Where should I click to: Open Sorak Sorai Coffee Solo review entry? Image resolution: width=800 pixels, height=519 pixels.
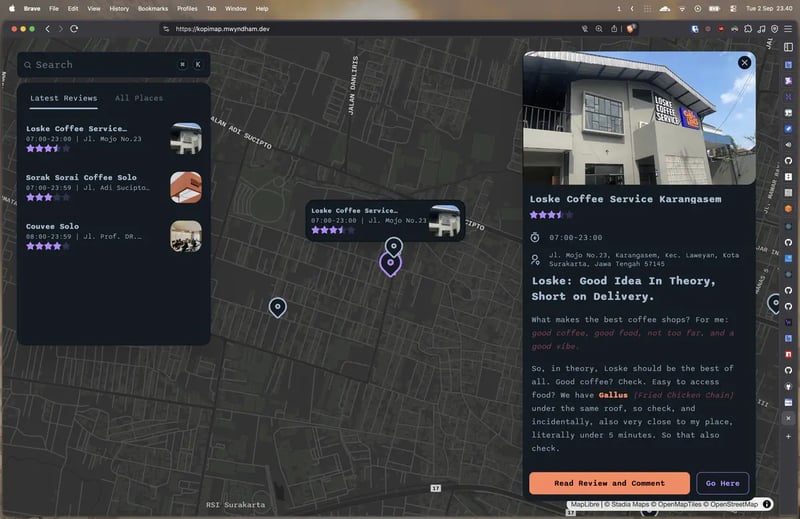(114, 187)
